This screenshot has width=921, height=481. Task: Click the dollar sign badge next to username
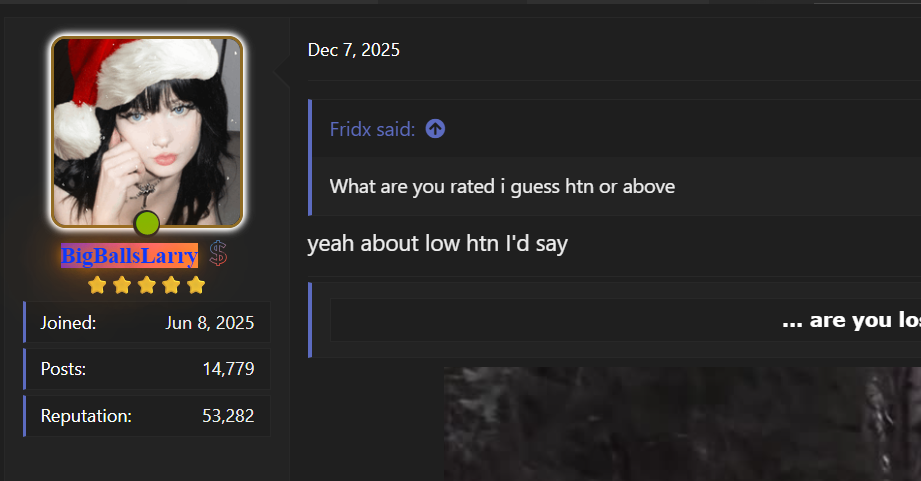(x=219, y=254)
